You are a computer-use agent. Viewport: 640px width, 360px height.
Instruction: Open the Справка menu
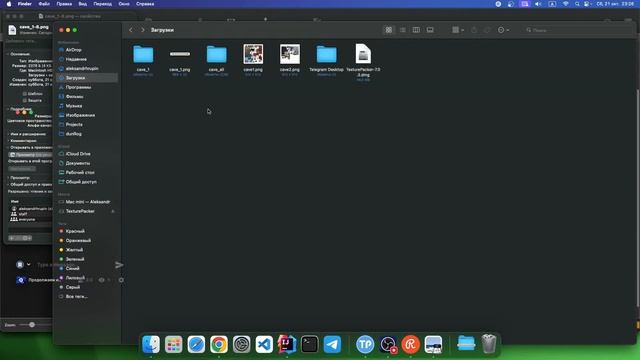[x=145, y=4]
